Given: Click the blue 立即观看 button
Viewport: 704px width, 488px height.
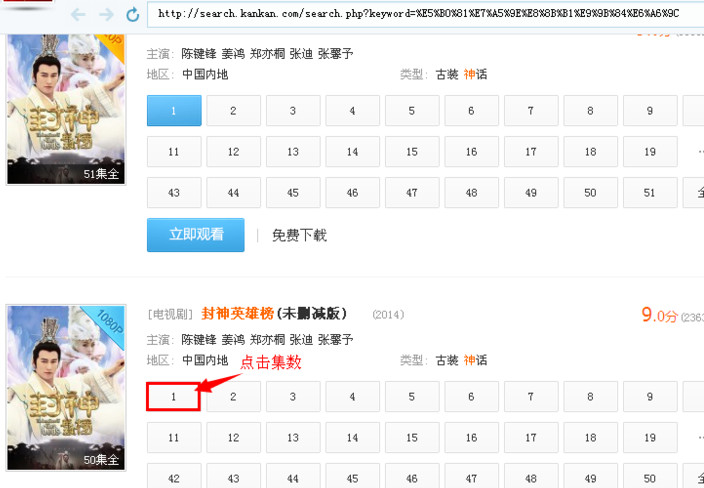Looking at the screenshot, I should [x=196, y=235].
